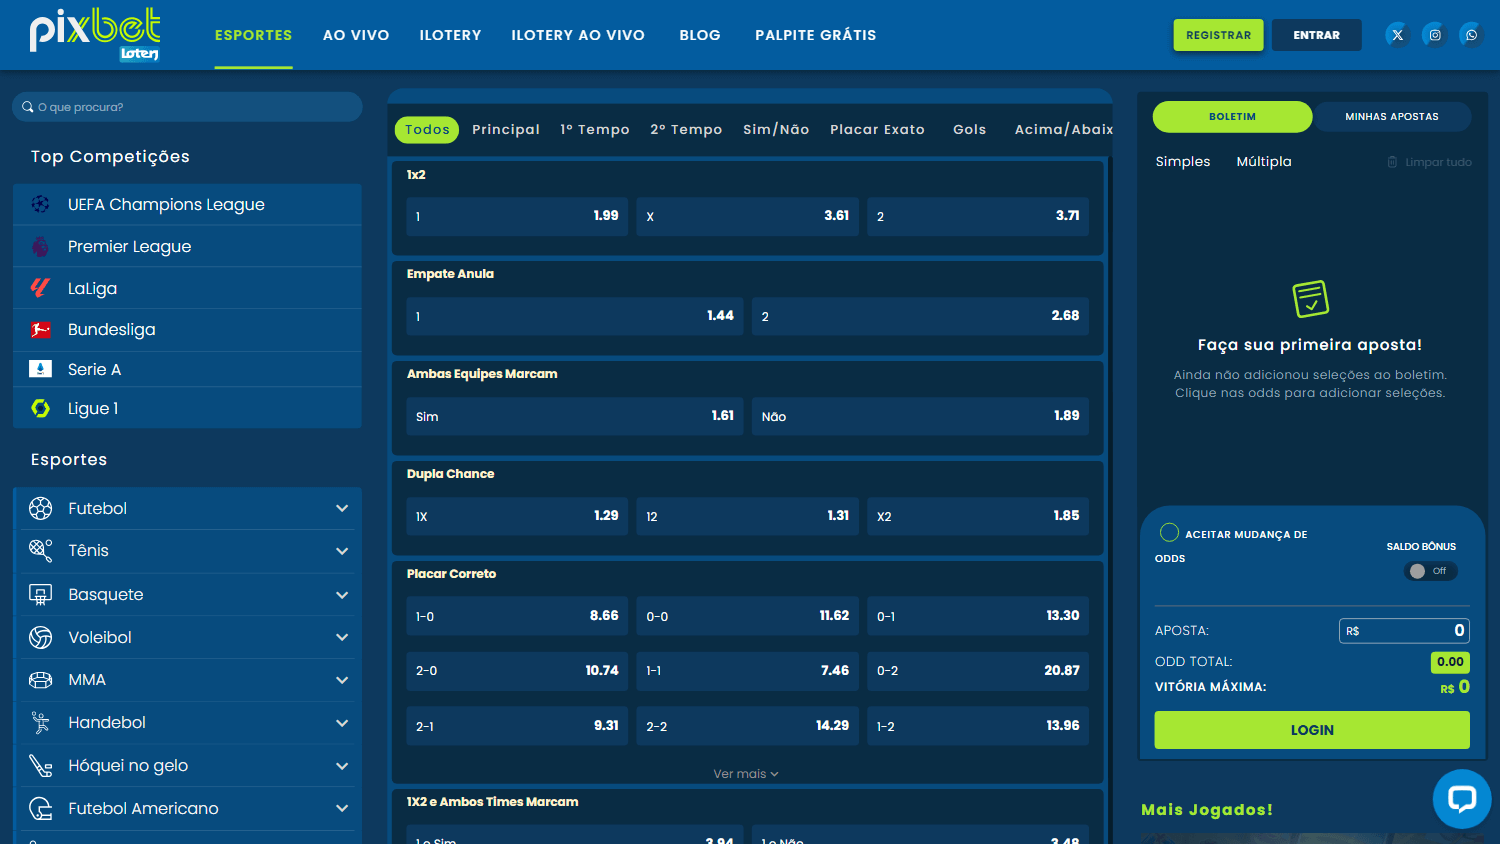The height and width of the screenshot is (844, 1500).
Task: Click the MMA glove icon
Action: click(40, 680)
